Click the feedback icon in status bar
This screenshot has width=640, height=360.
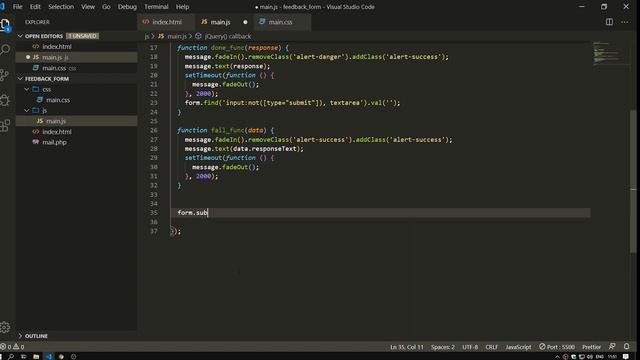(612, 347)
